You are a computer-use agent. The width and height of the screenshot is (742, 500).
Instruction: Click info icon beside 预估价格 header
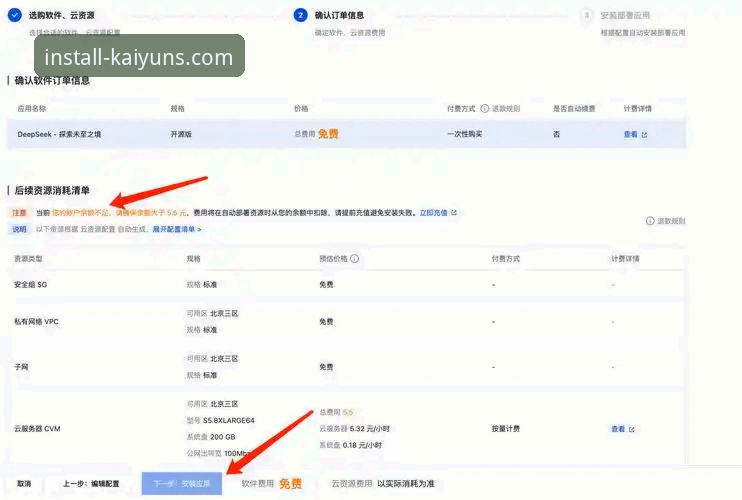(354, 259)
